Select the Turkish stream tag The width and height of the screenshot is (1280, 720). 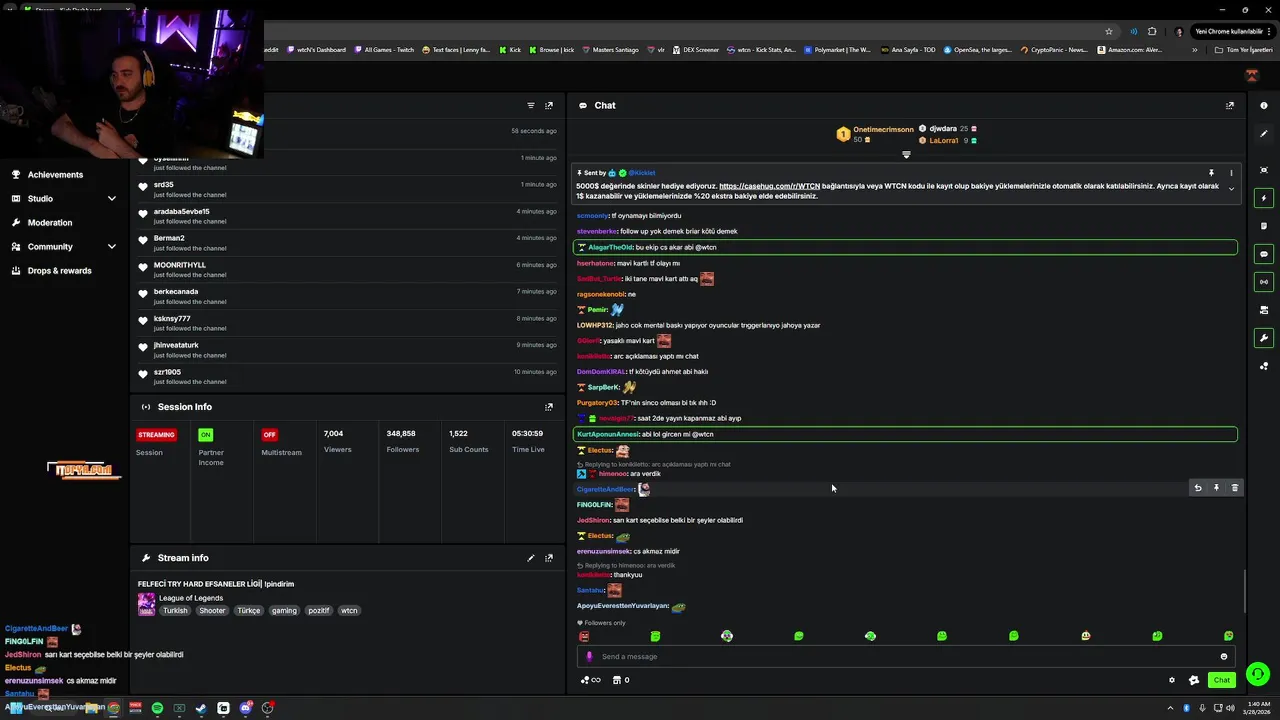[175, 610]
